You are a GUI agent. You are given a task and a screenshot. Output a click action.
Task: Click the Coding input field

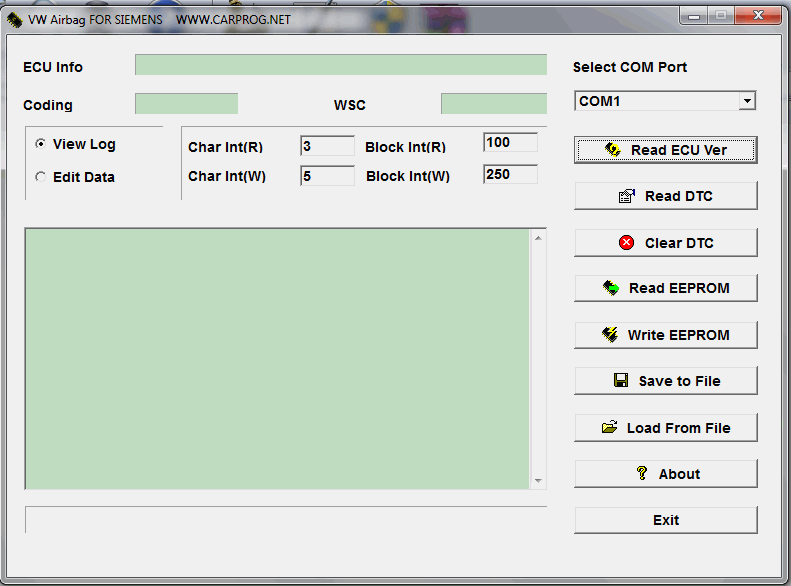pyautogui.click(x=186, y=104)
